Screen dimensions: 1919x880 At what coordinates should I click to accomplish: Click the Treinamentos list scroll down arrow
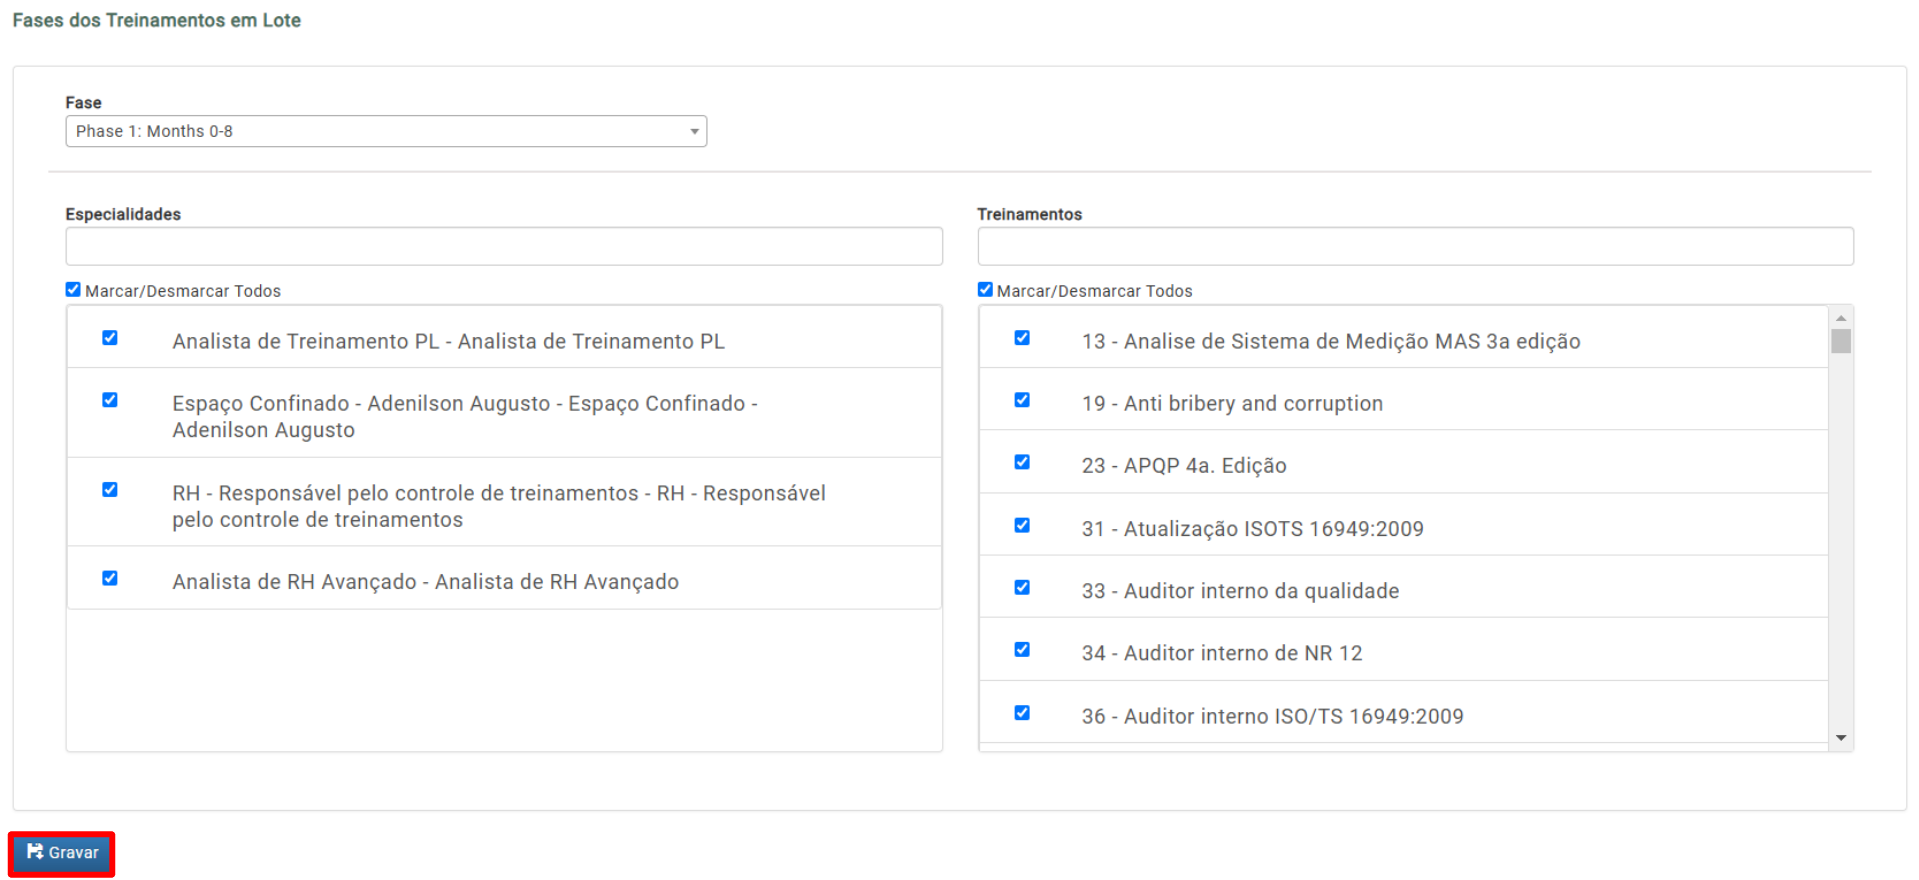coord(1841,738)
